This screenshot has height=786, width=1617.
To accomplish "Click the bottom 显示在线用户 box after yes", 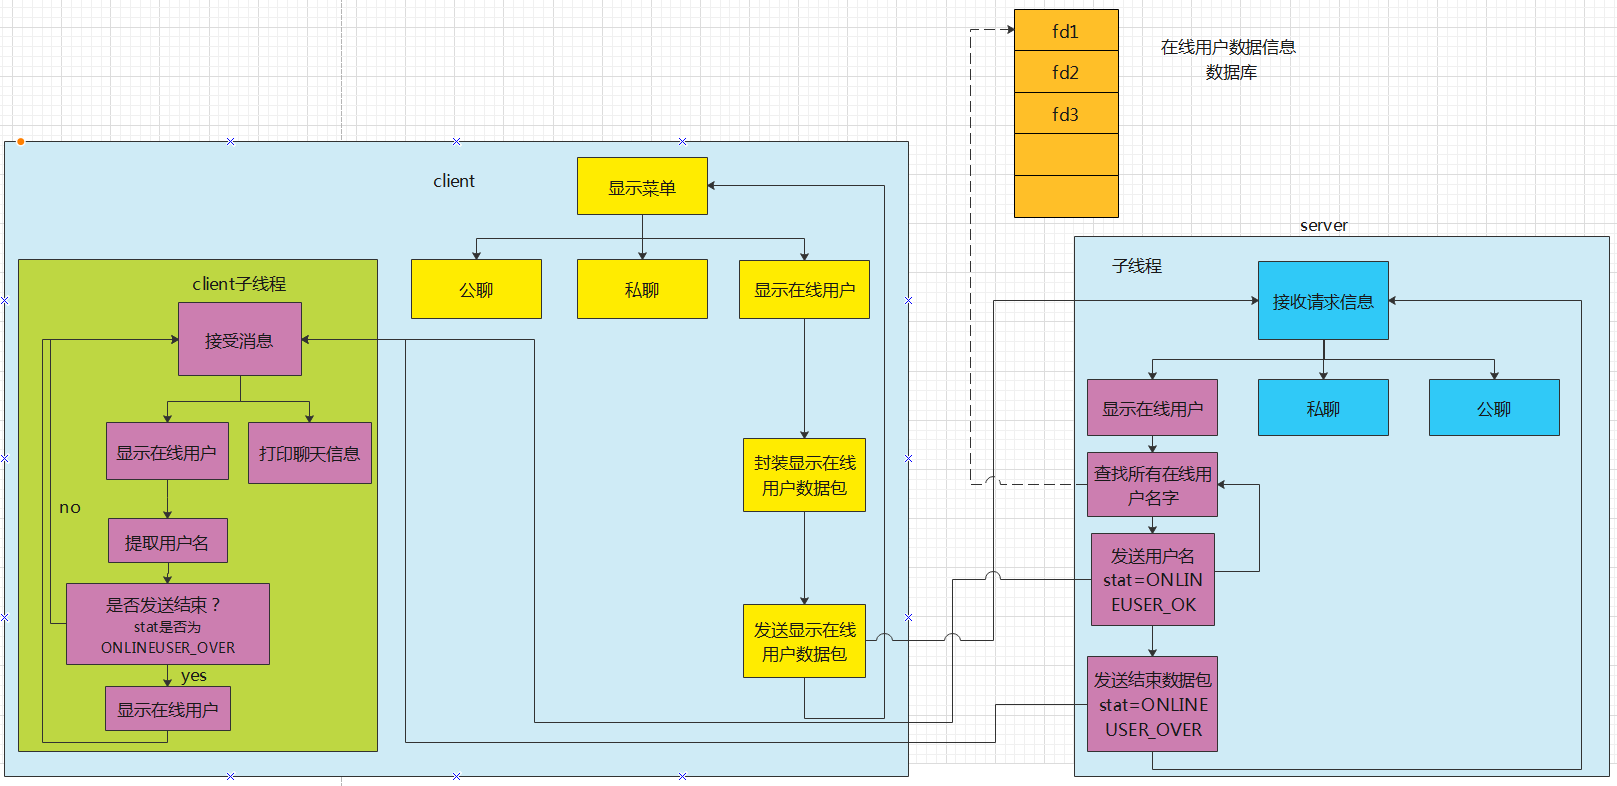I will point(168,709).
